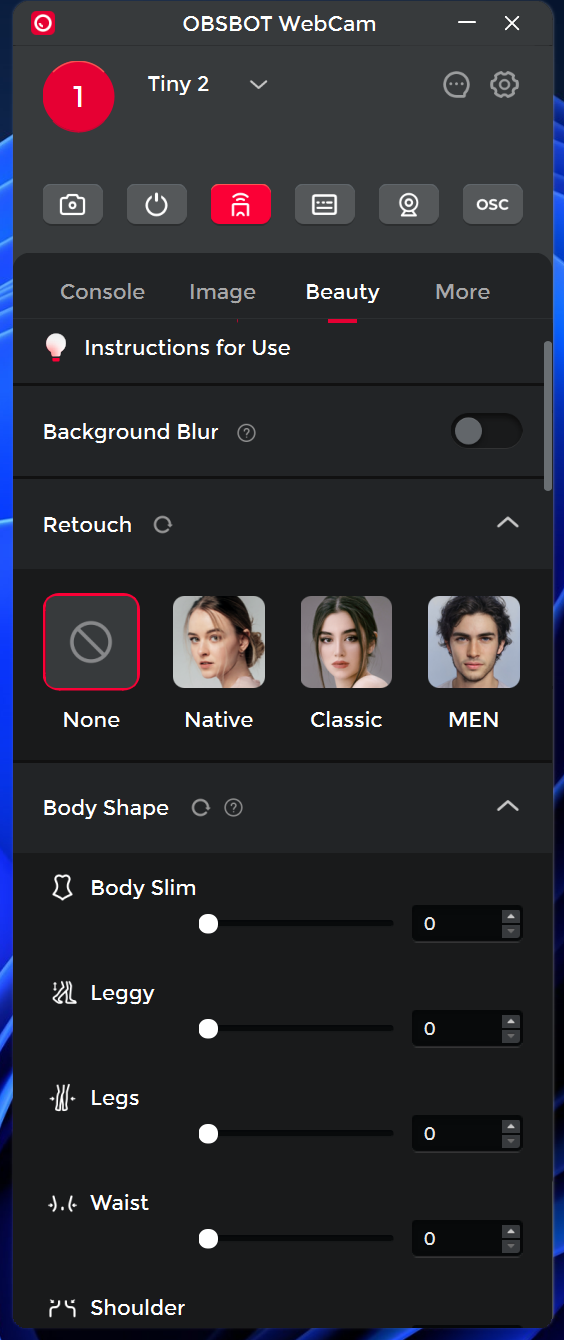Click the Leggy slider handle

point(208,1028)
